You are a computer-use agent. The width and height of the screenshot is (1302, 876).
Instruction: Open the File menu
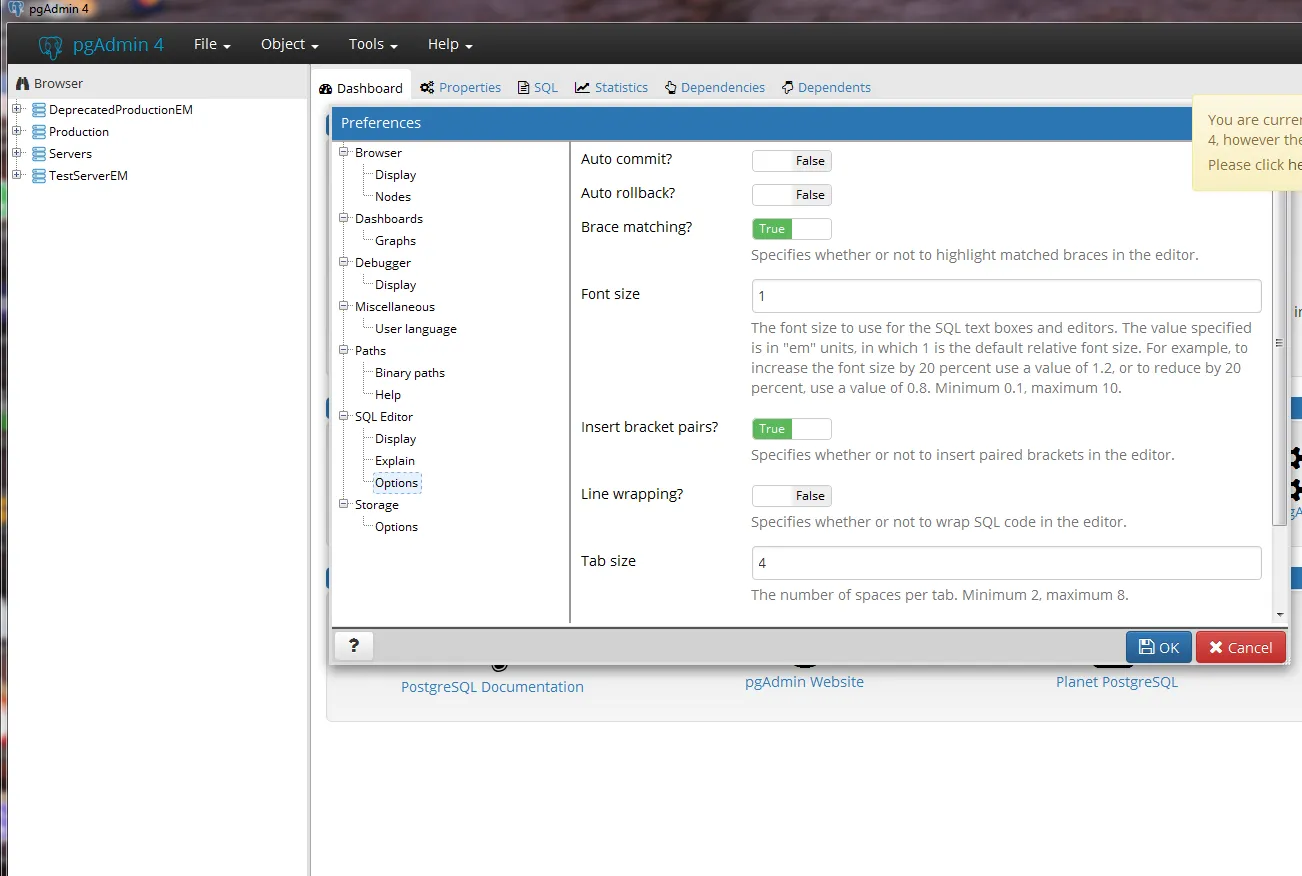coord(212,44)
